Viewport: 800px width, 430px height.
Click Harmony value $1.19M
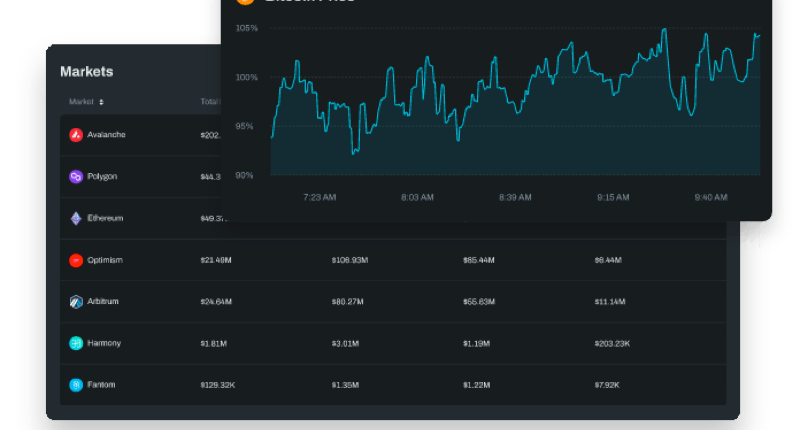(x=476, y=344)
